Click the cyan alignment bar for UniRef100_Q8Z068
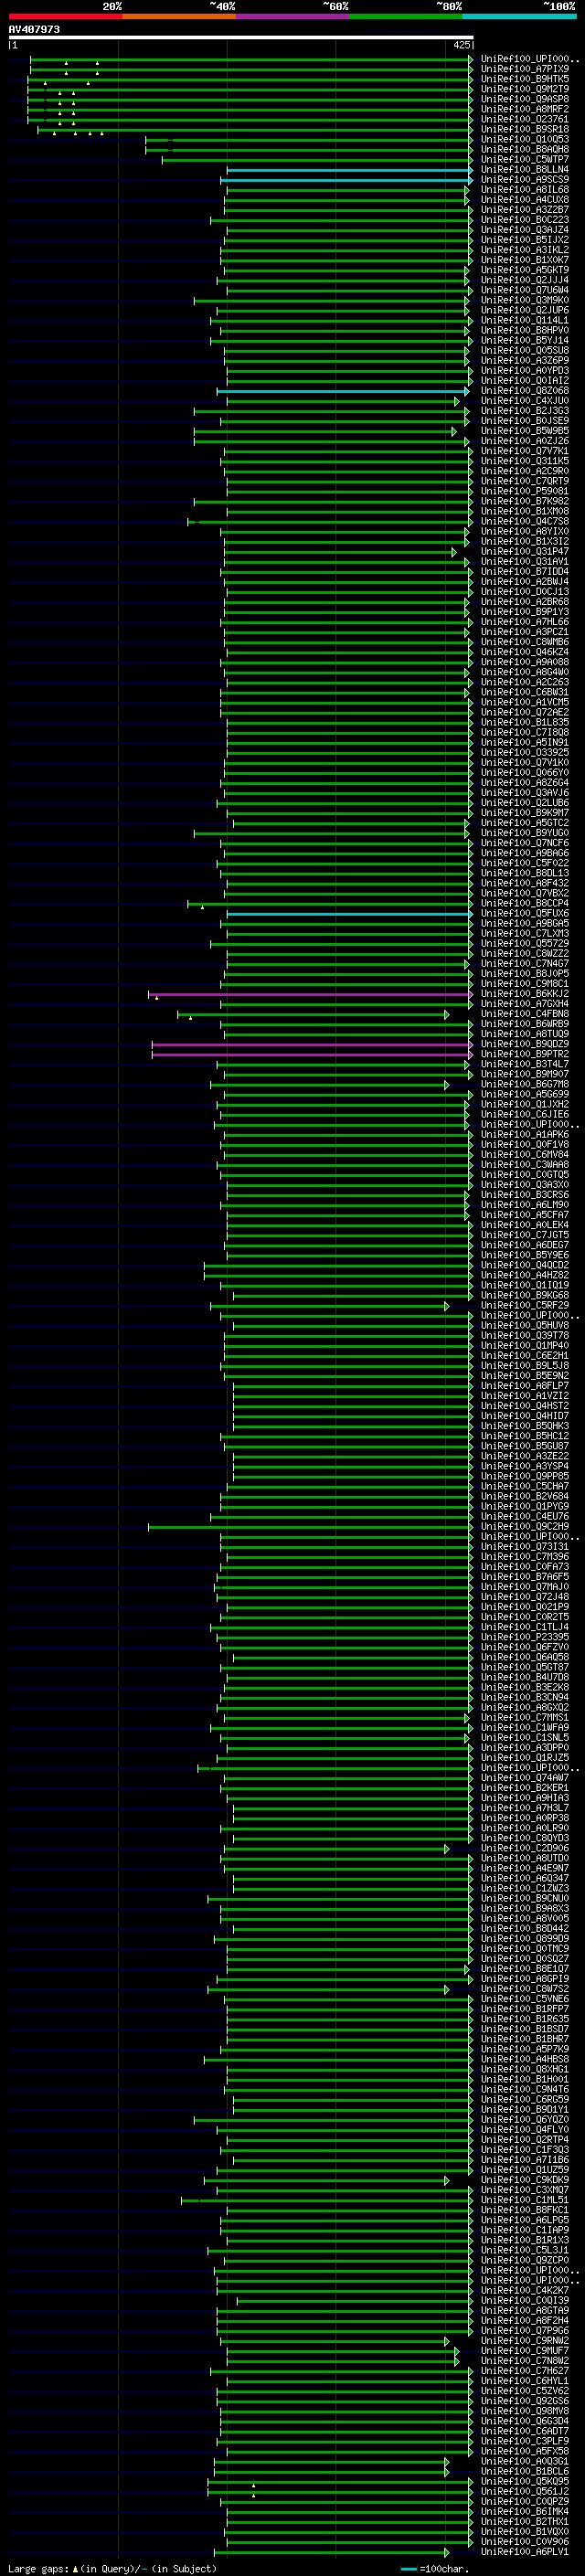 pyautogui.click(x=342, y=391)
